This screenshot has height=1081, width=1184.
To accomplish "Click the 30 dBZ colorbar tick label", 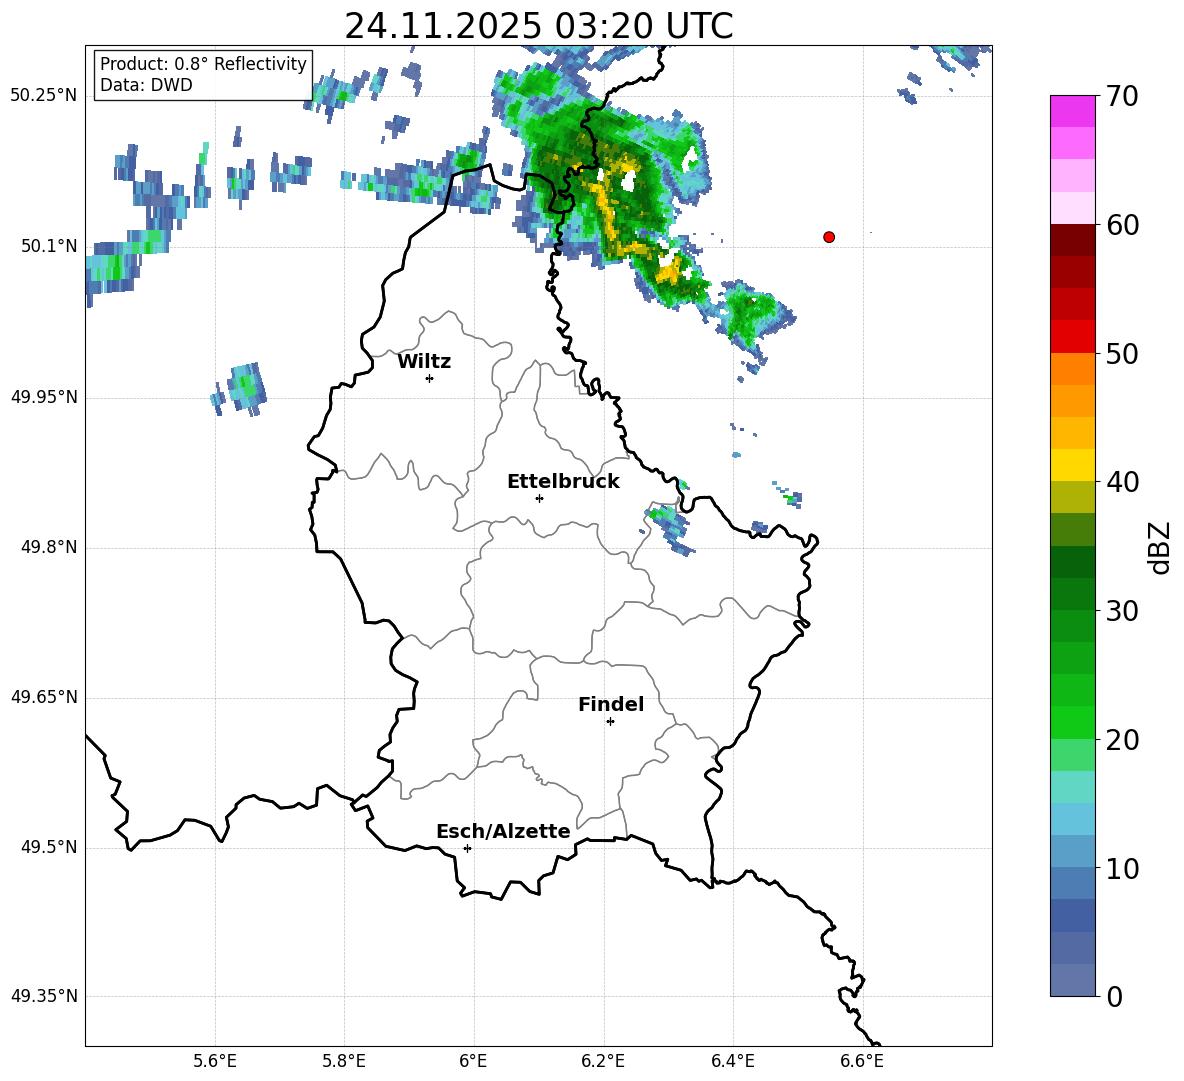I will coord(1122,611).
